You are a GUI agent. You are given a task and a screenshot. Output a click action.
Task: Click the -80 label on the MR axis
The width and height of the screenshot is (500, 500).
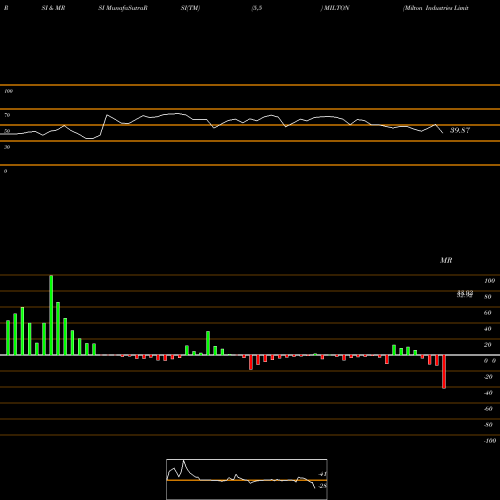tap(488, 425)
